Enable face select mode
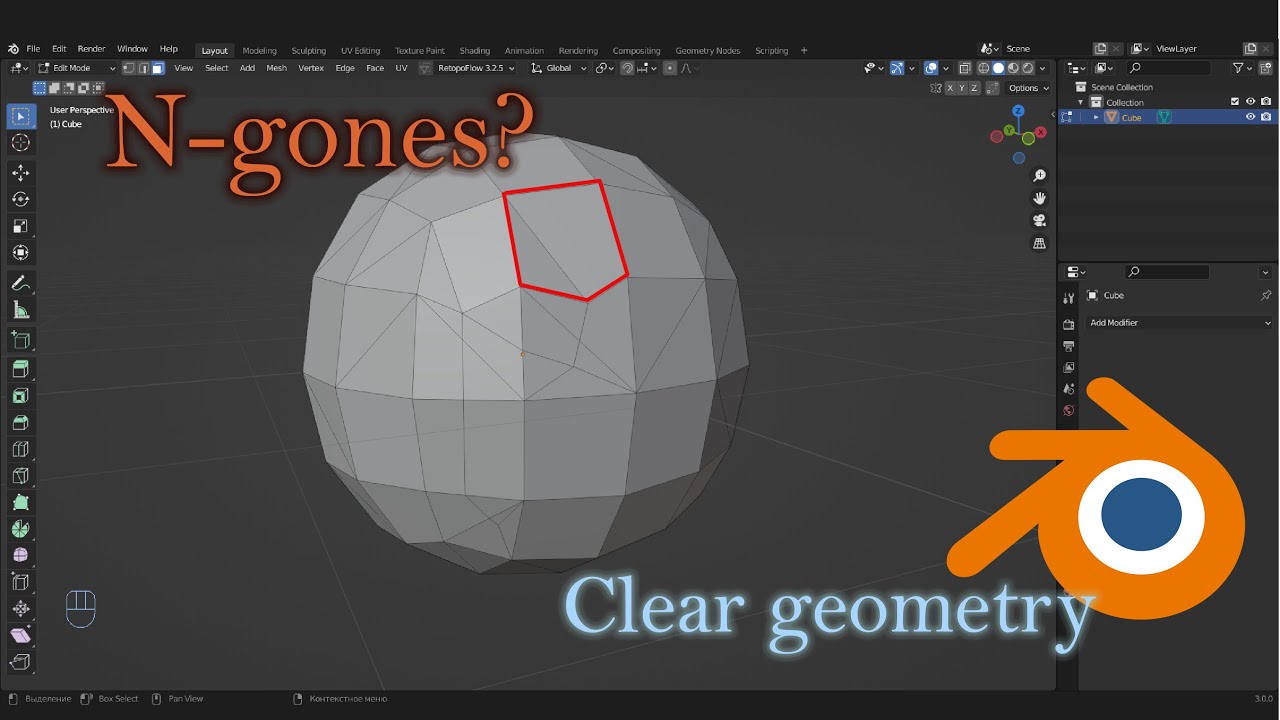Screen dimensions: 1280x720 (x=158, y=68)
